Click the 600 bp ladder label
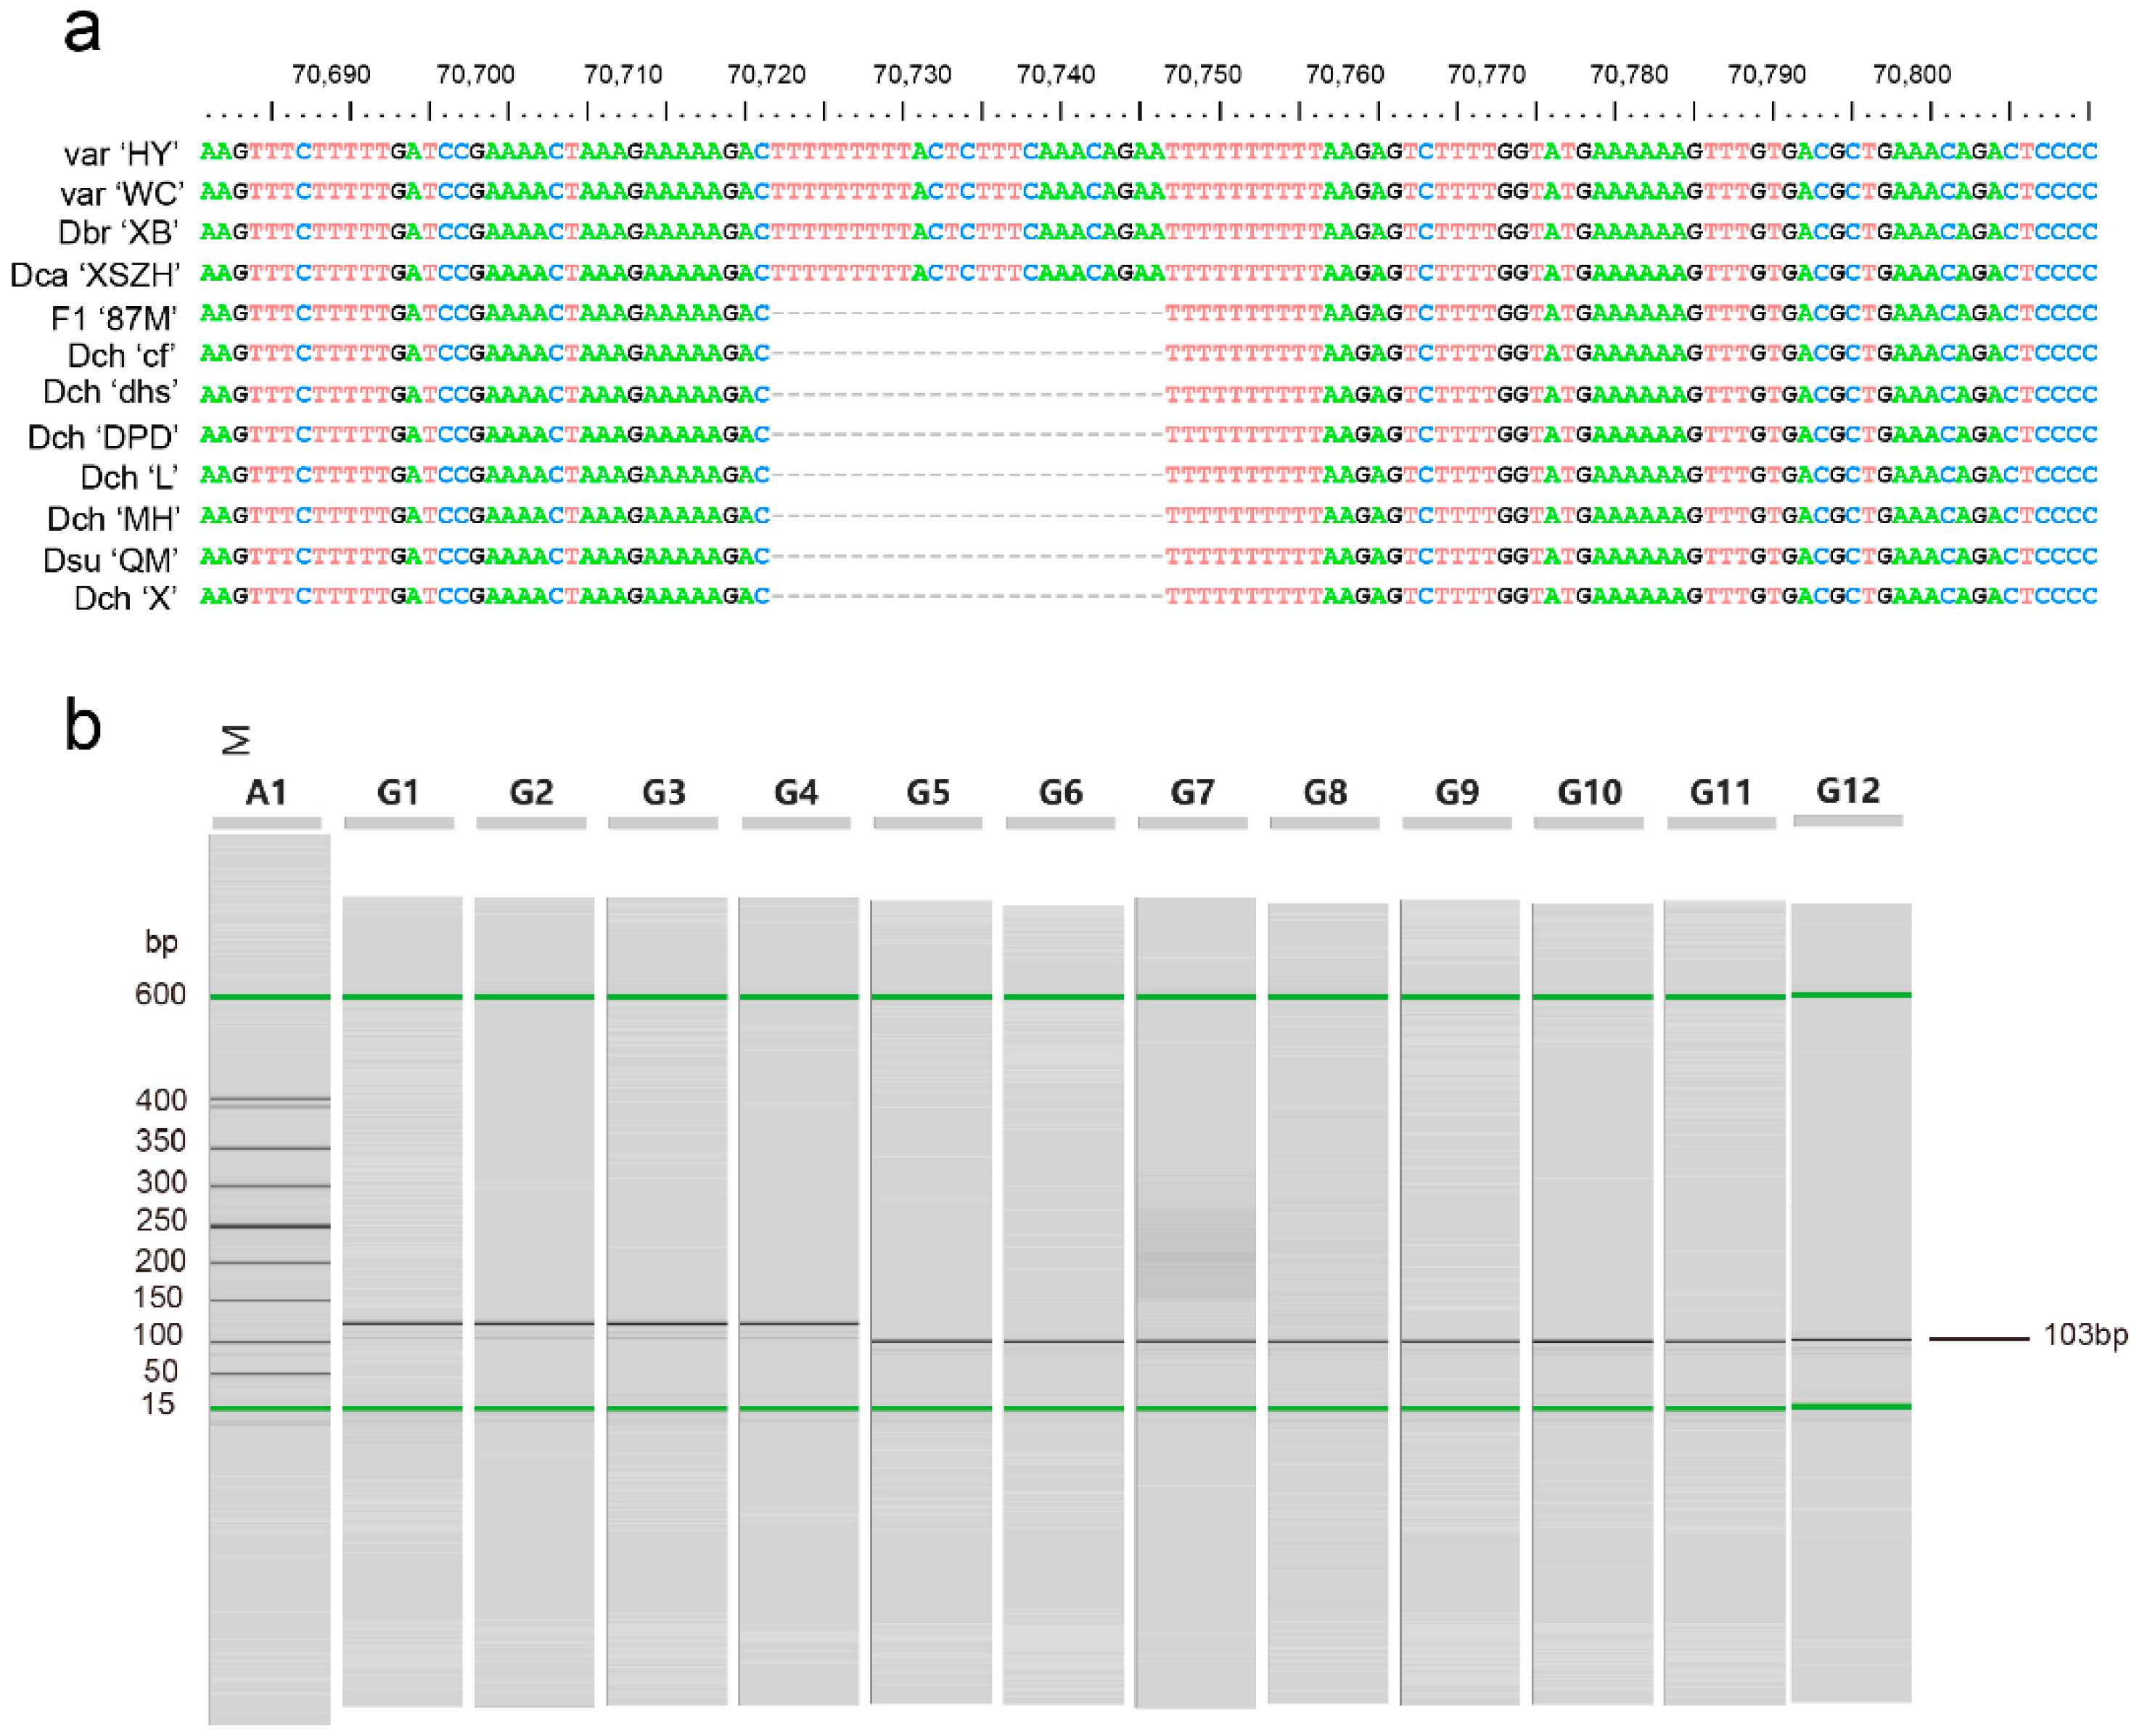2134x1736 pixels. pyautogui.click(x=160, y=994)
